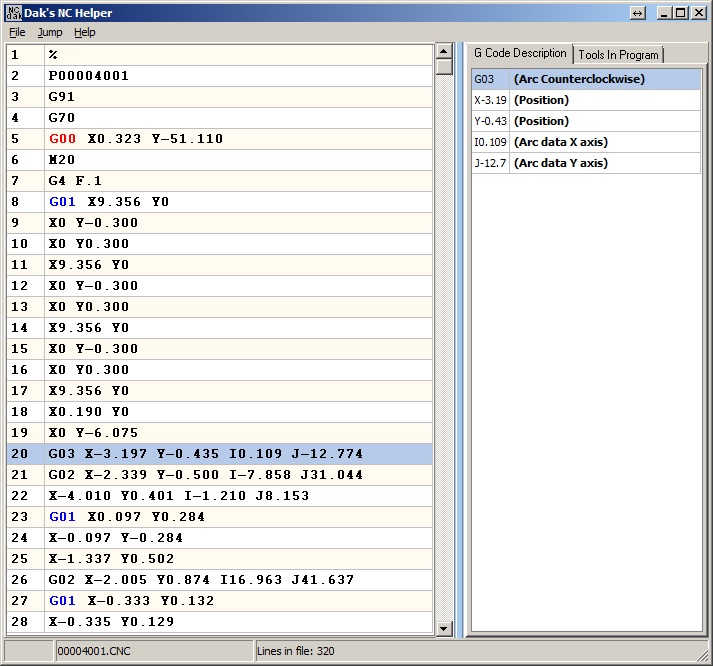Image resolution: width=713 pixels, height=666 pixels.
Task: Click the scroll down arrow of code list
Action: (445, 628)
